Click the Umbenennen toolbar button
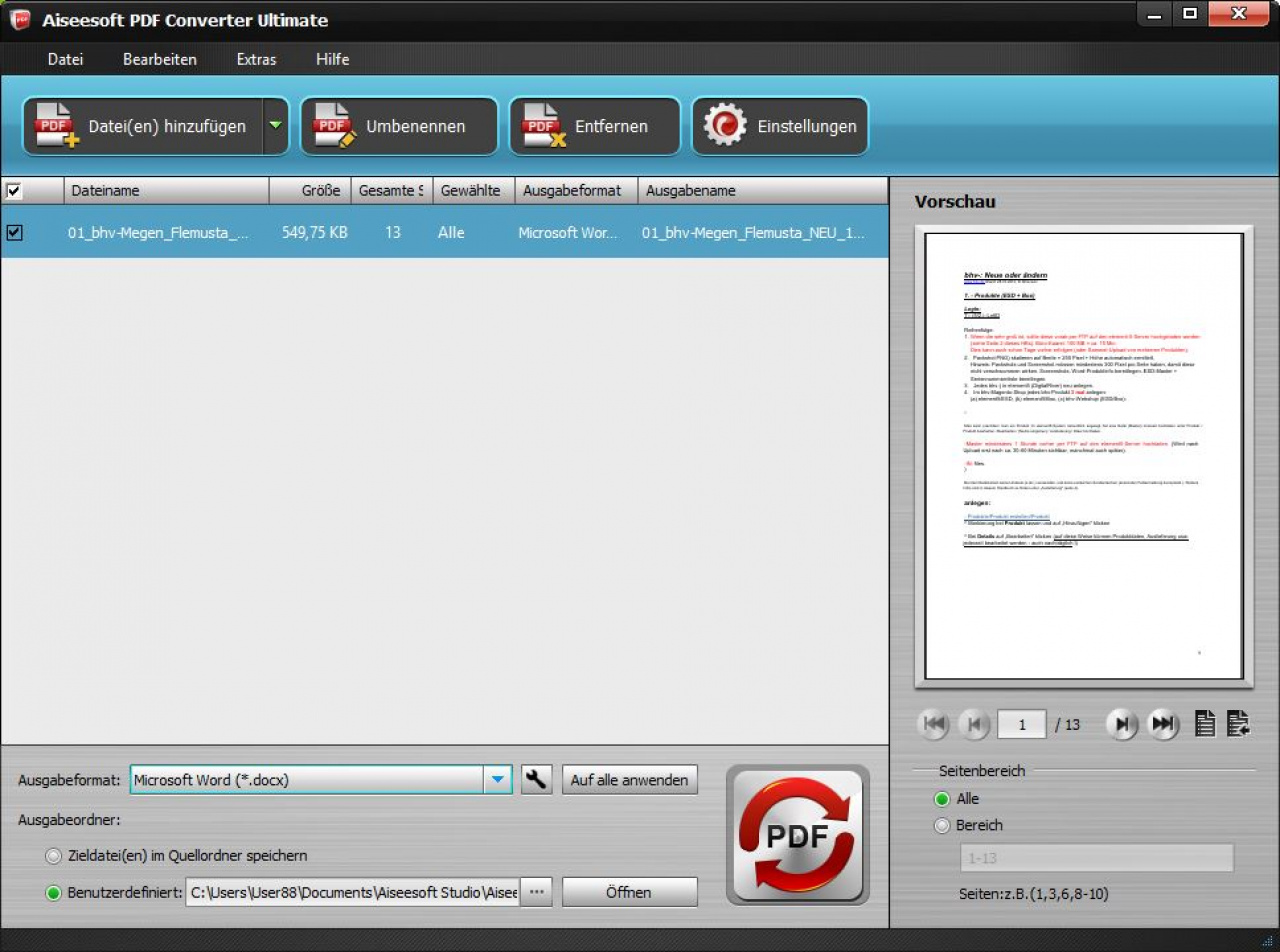This screenshot has height=952, width=1280. (399, 126)
